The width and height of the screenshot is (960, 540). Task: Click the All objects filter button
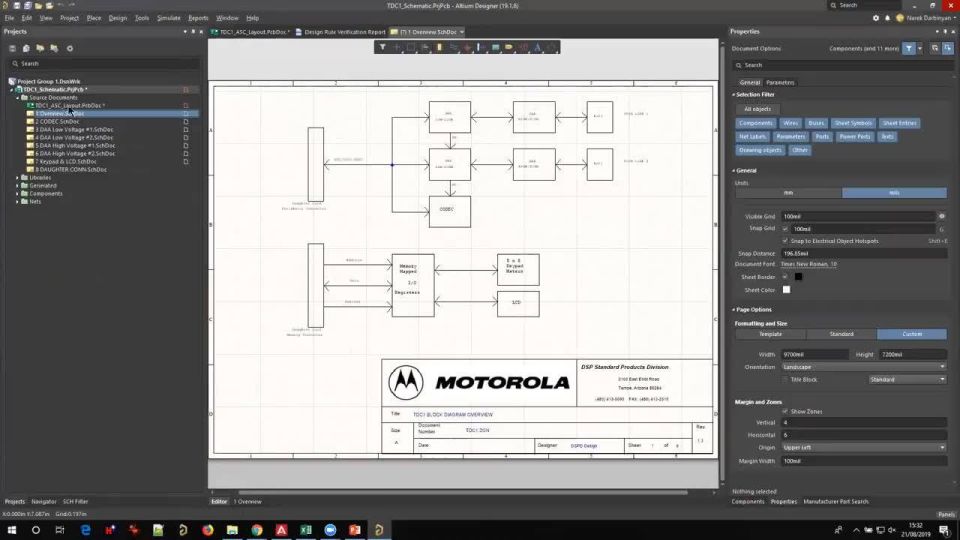[x=757, y=109]
